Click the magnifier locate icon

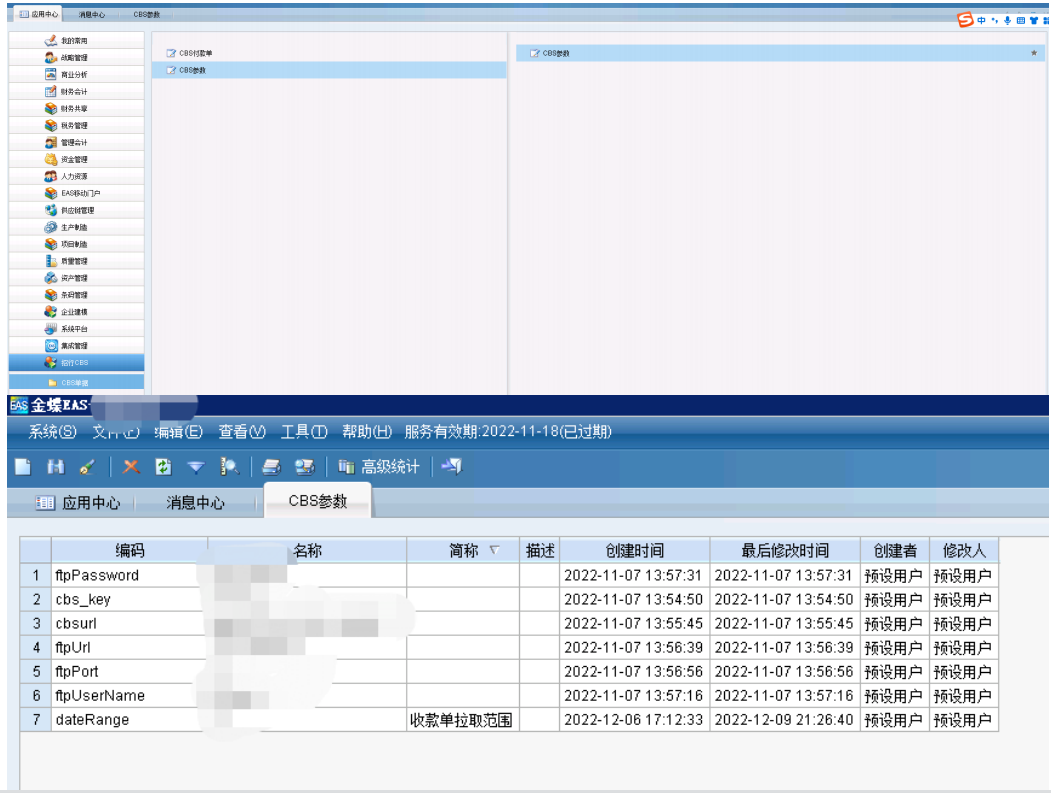click(230, 467)
